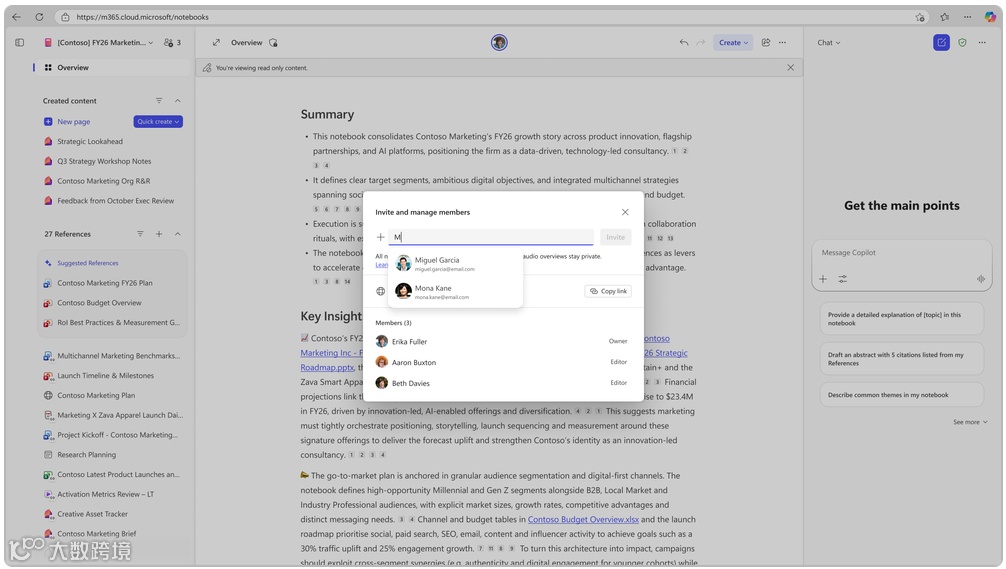1006x569 pixels.
Task: Click Suggested References label
Action: [87, 263]
